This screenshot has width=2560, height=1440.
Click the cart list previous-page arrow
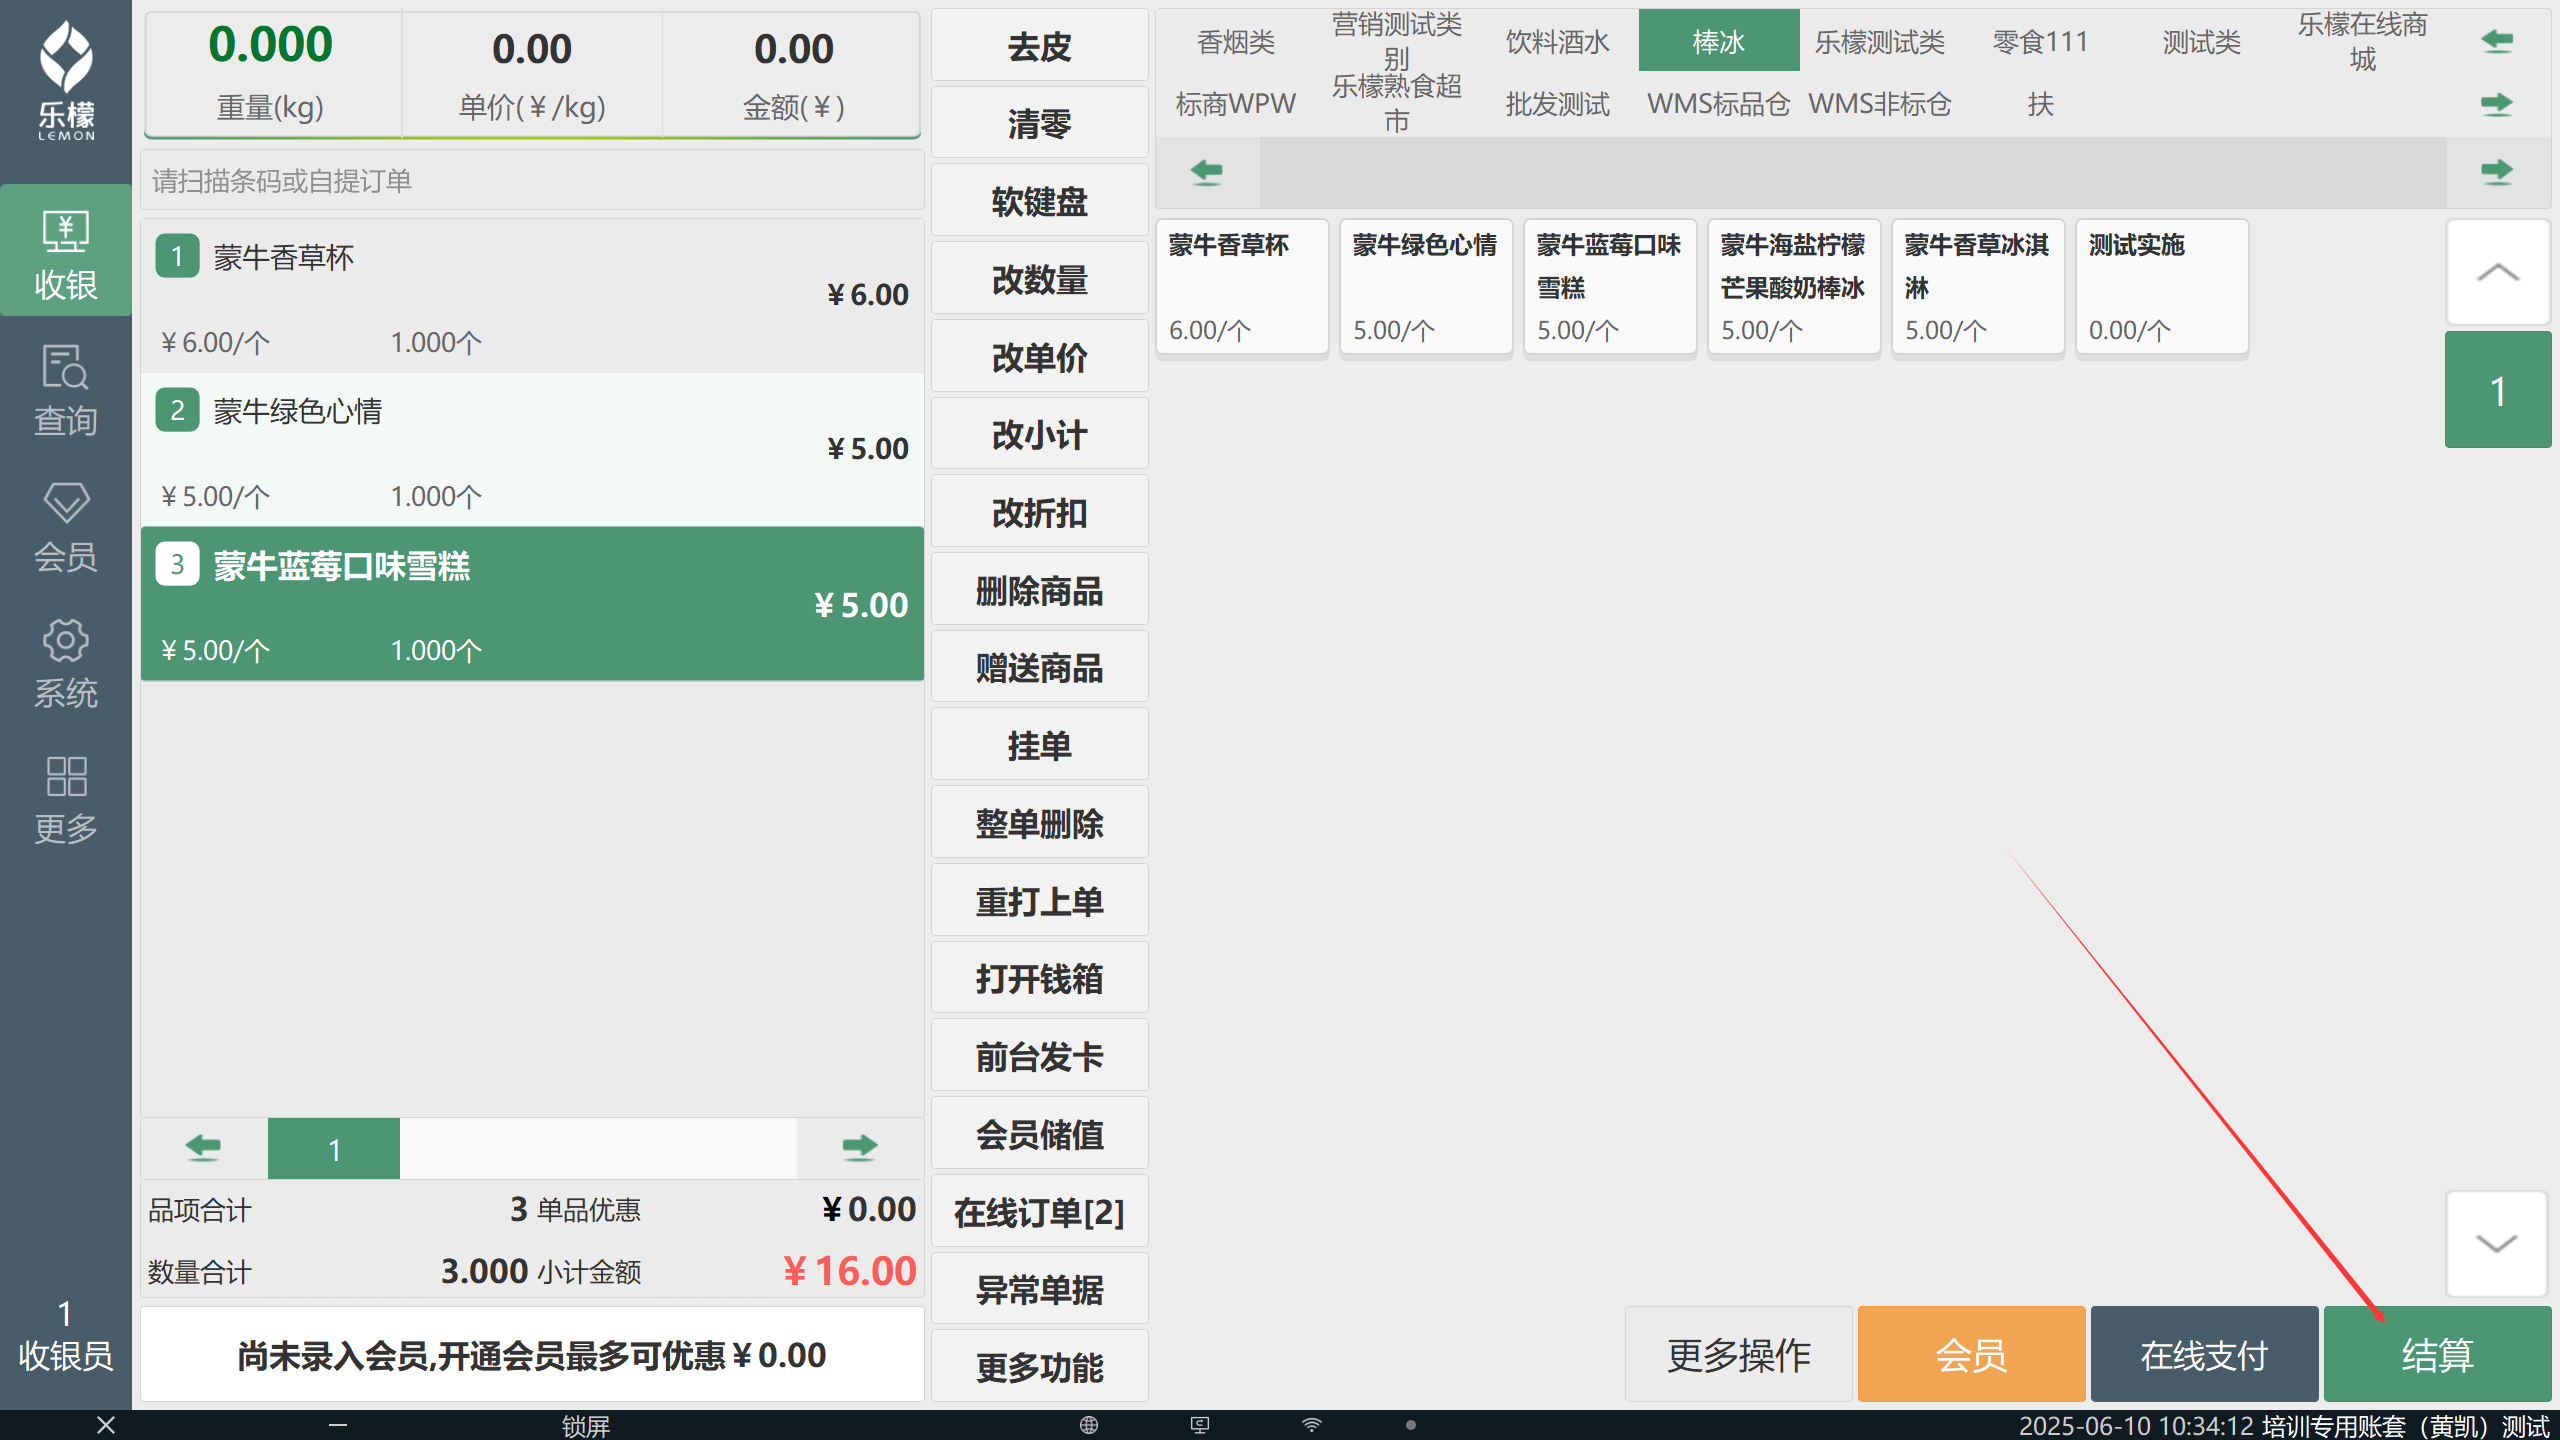tap(204, 1148)
